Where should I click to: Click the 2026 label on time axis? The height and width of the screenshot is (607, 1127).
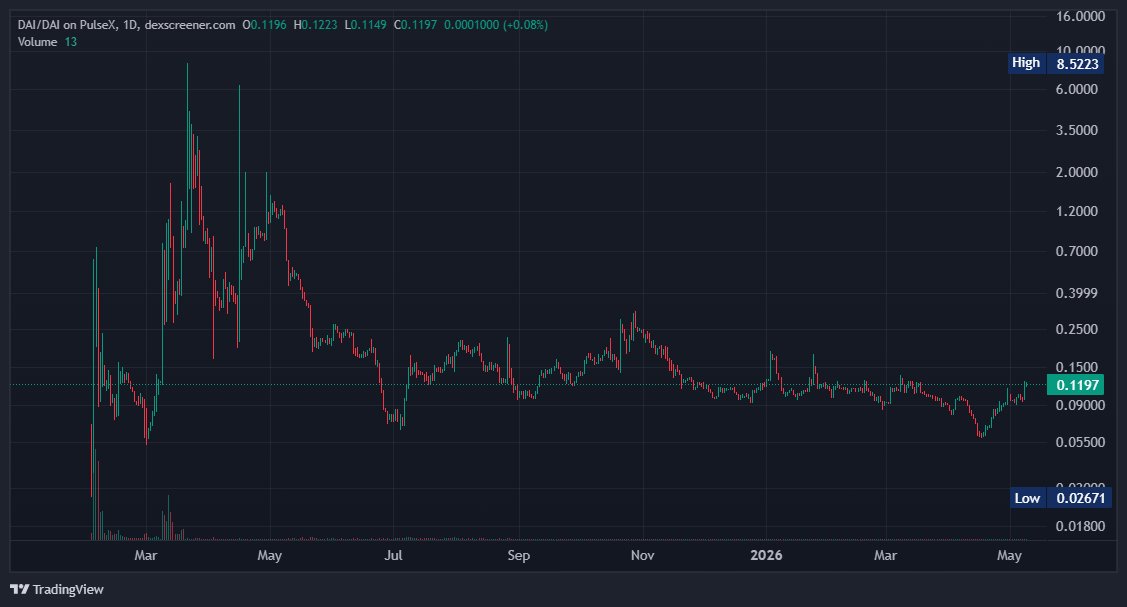tap(766, 555)
